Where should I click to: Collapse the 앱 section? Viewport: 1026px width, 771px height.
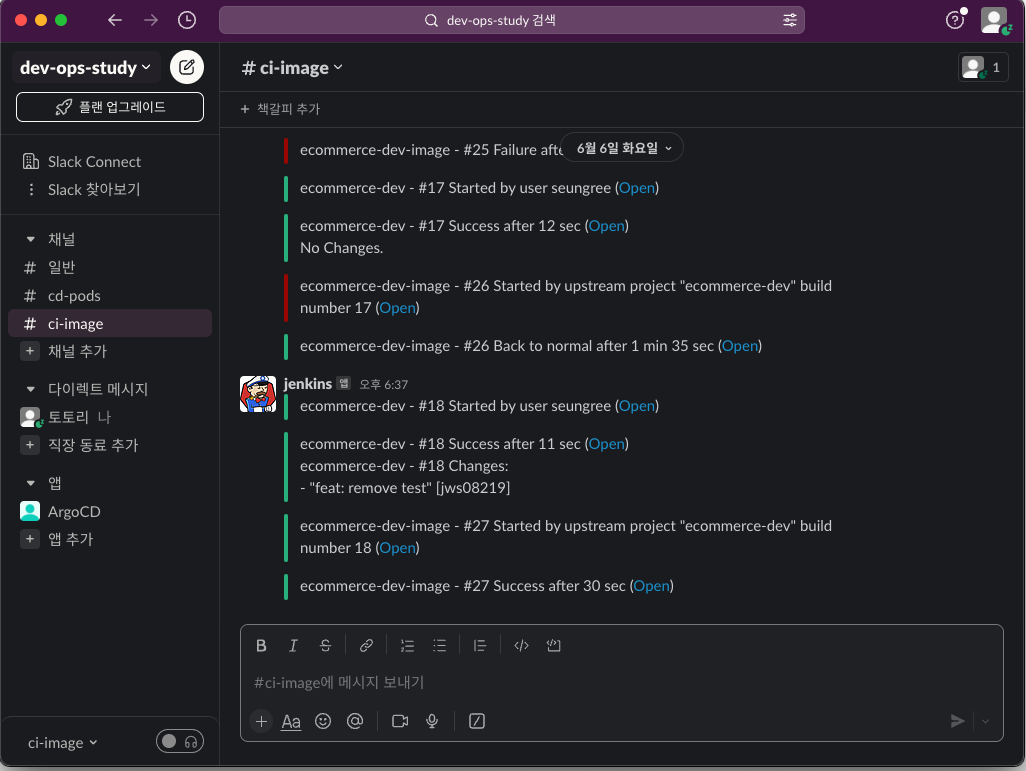(30, 483)
